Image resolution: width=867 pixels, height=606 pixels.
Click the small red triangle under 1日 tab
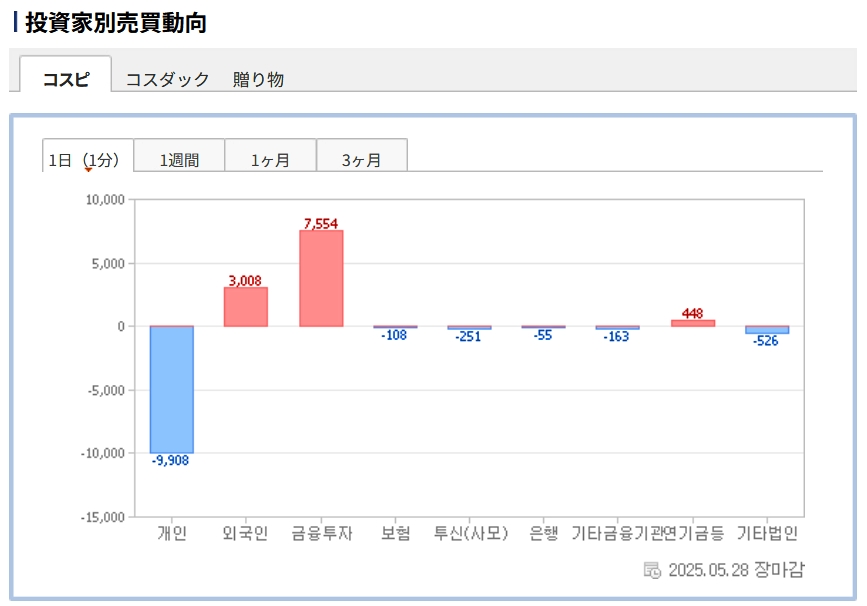[88, 170]
